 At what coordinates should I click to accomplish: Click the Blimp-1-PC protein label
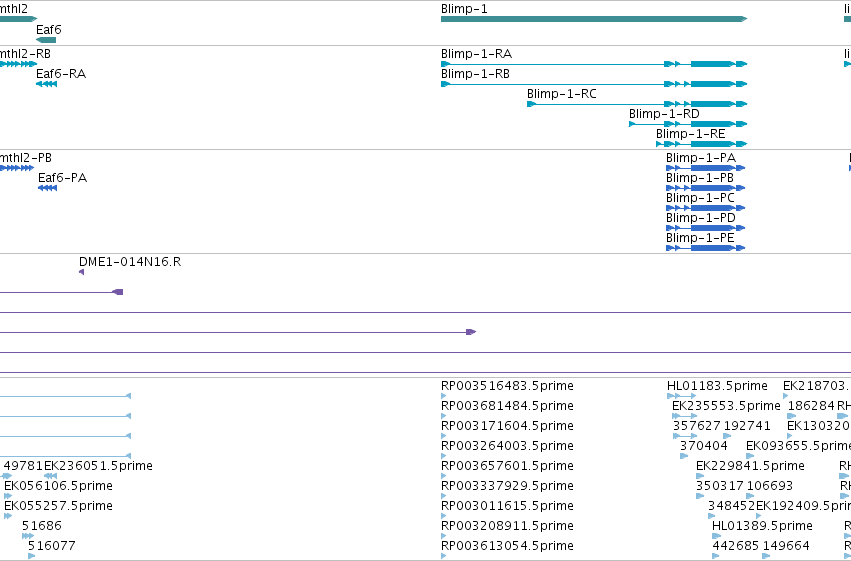click(x=700, y=198)
